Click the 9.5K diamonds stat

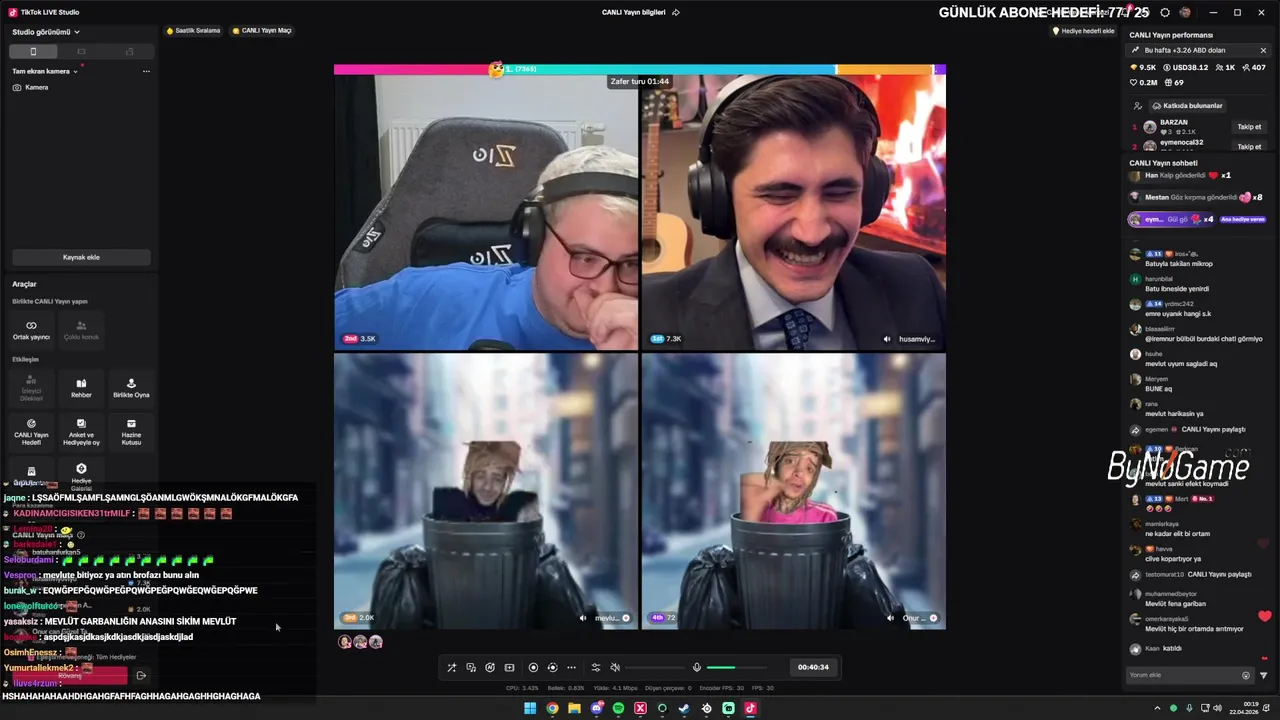(1142, 67)
